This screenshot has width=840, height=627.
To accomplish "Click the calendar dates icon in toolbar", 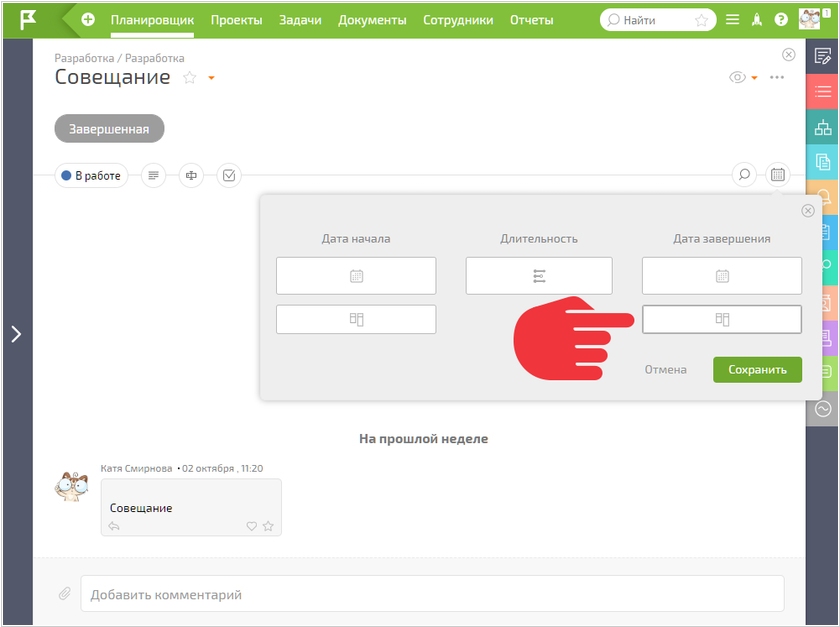I will pyautogui.click(x=778, y=175).
